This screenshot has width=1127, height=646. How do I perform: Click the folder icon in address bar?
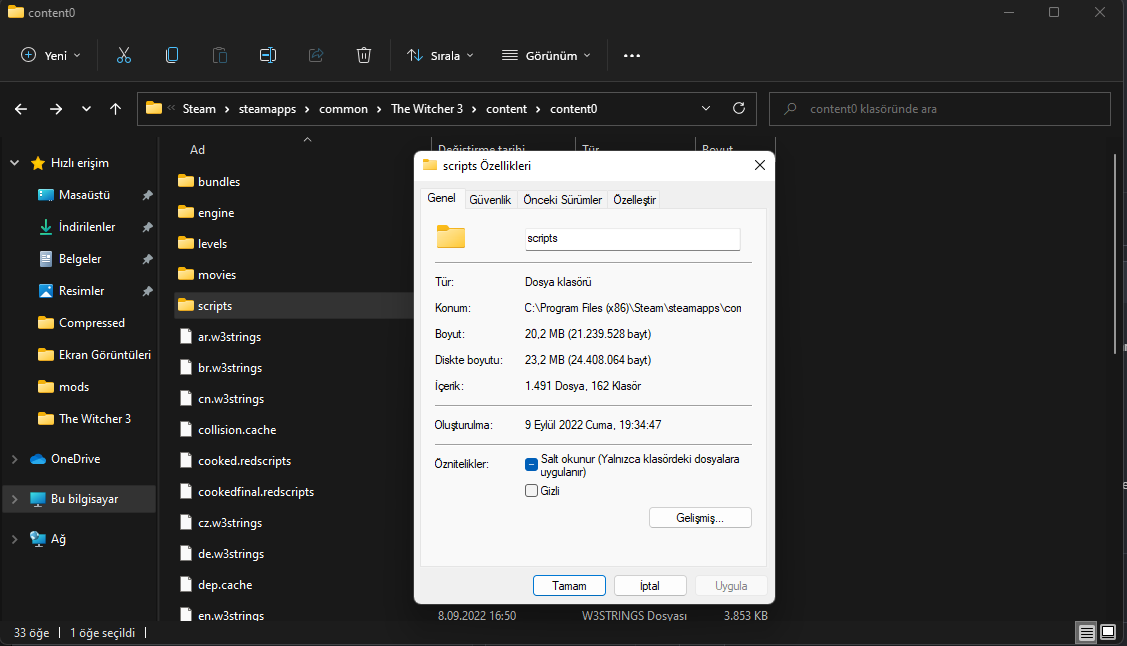point(154,109)
